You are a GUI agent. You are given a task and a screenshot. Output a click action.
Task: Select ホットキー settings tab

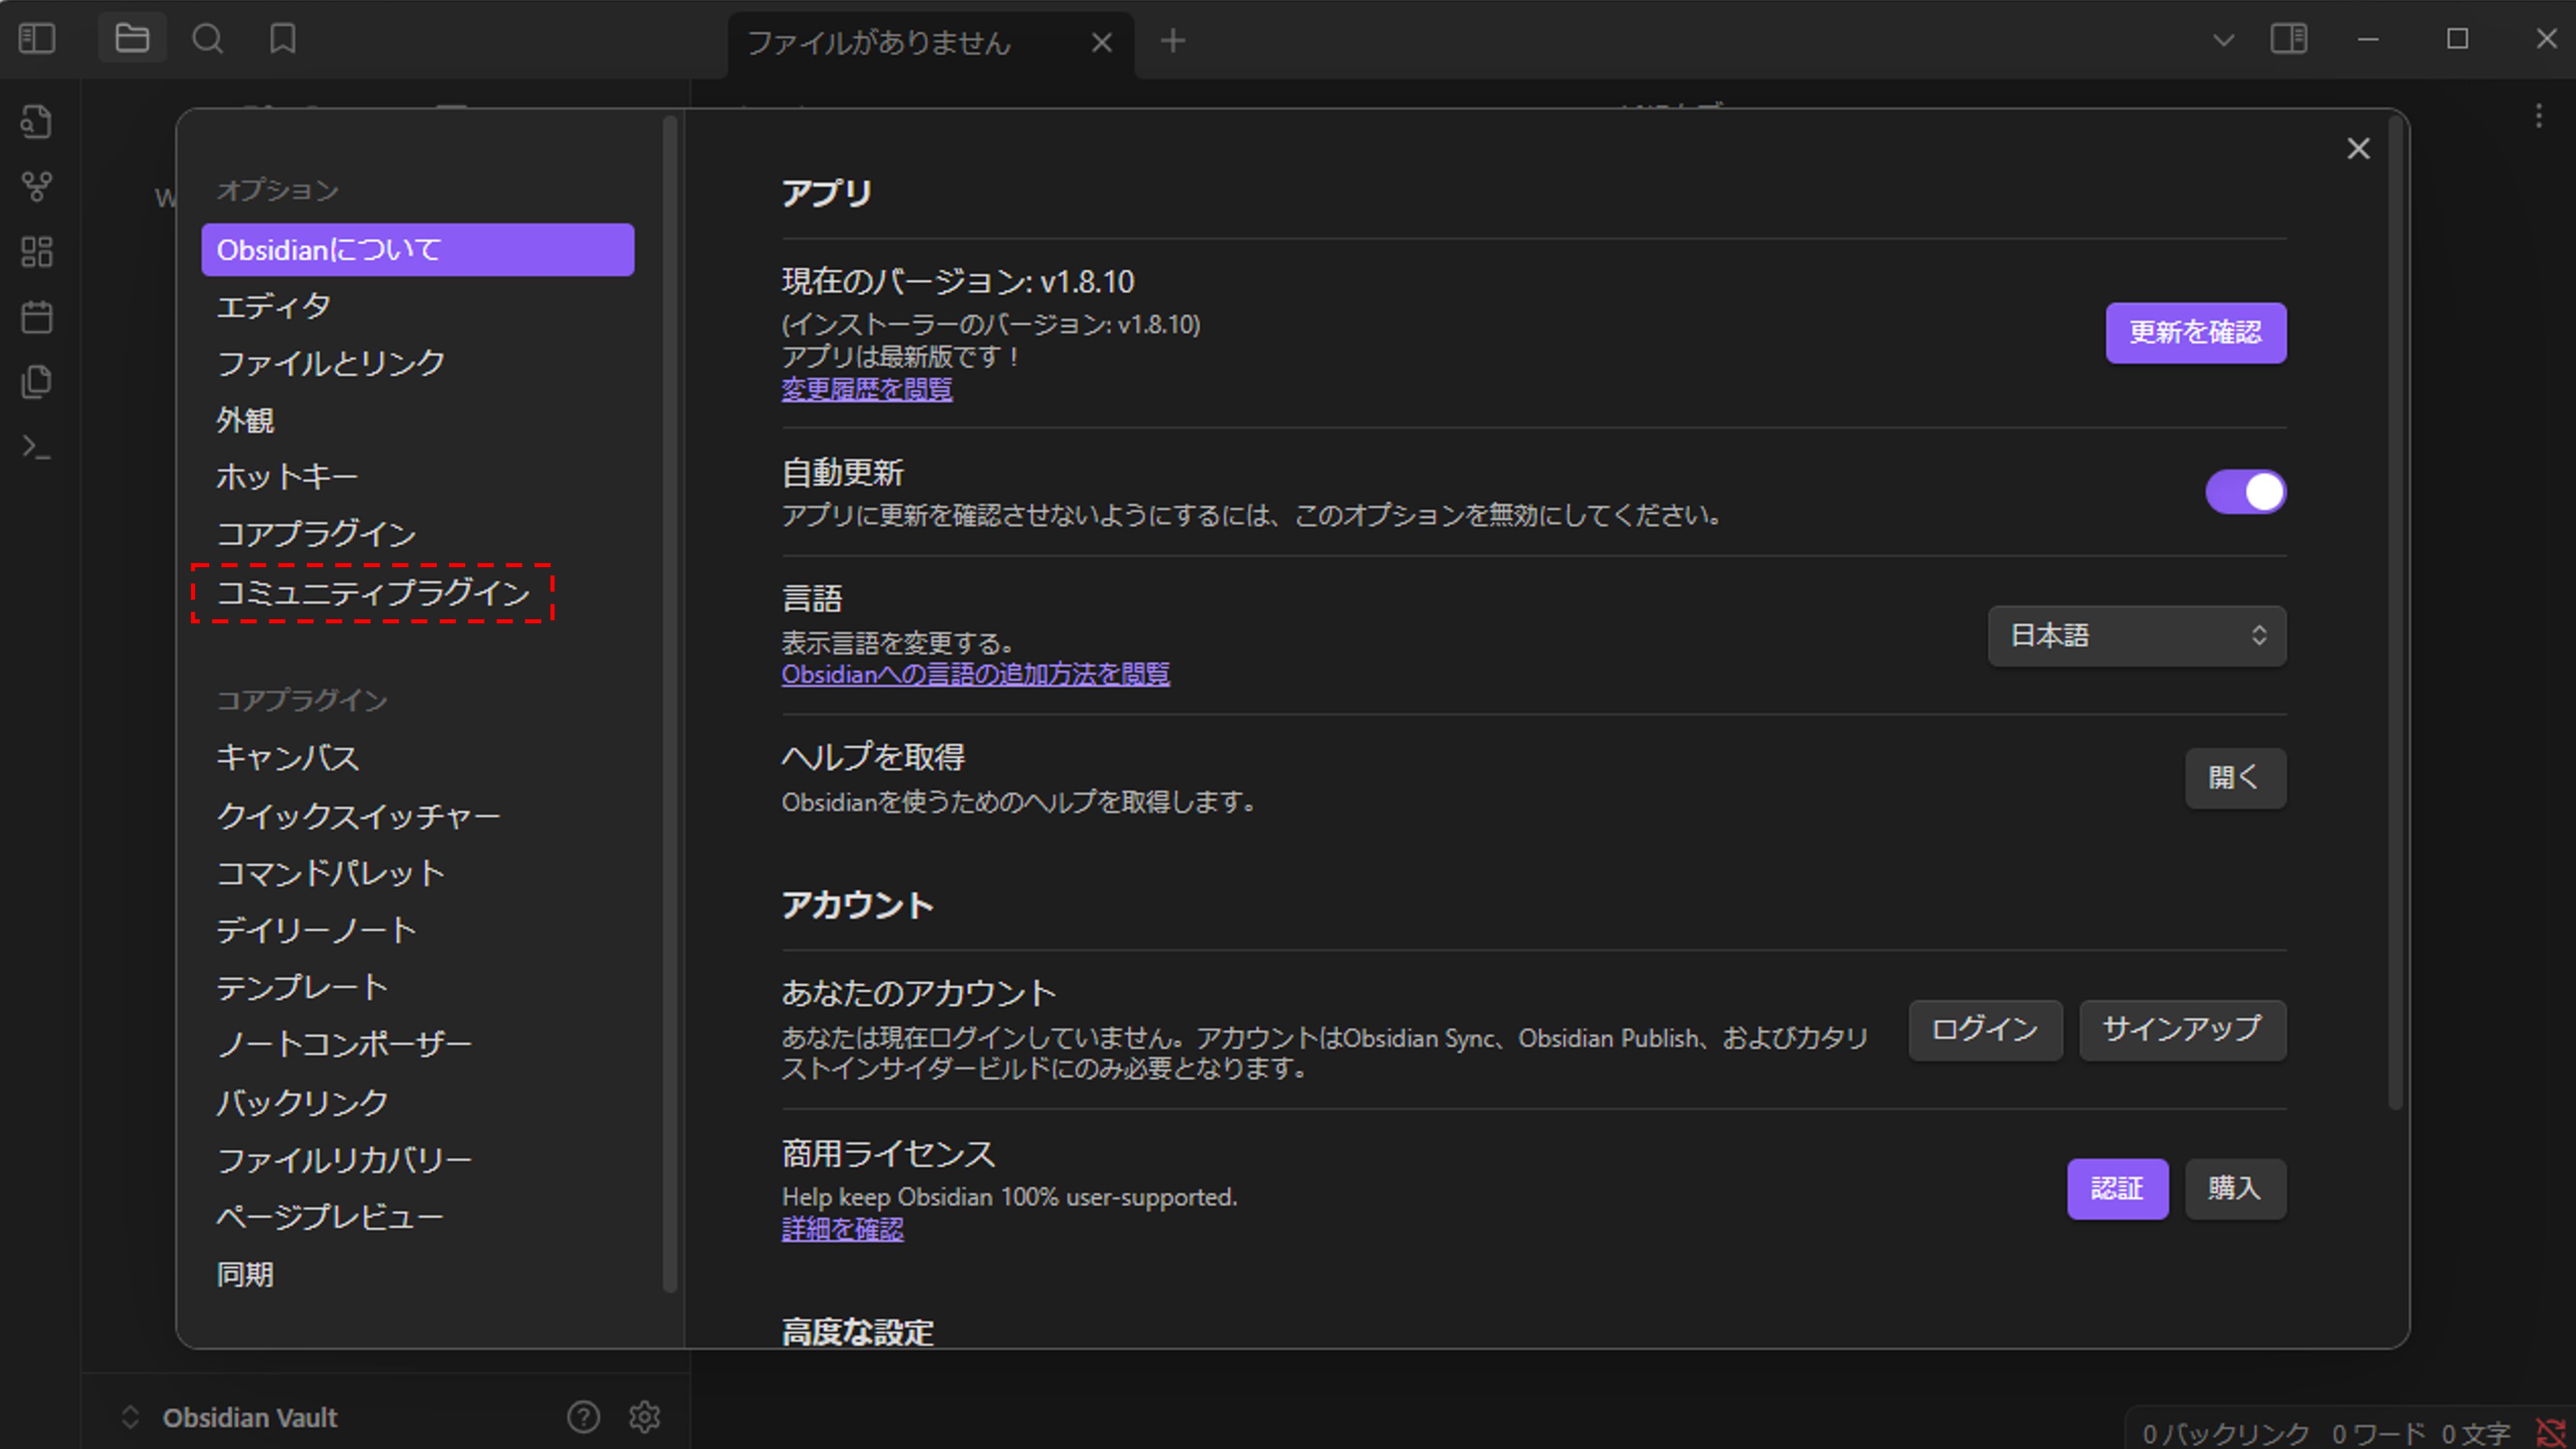coord(418,478)
